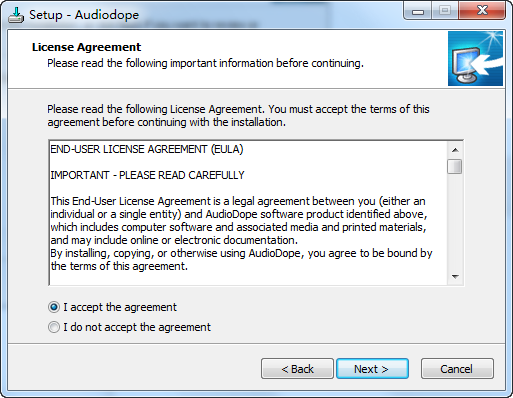Continue installation with the Next button
Screen dimensions: 513x398
click(372, 369)
